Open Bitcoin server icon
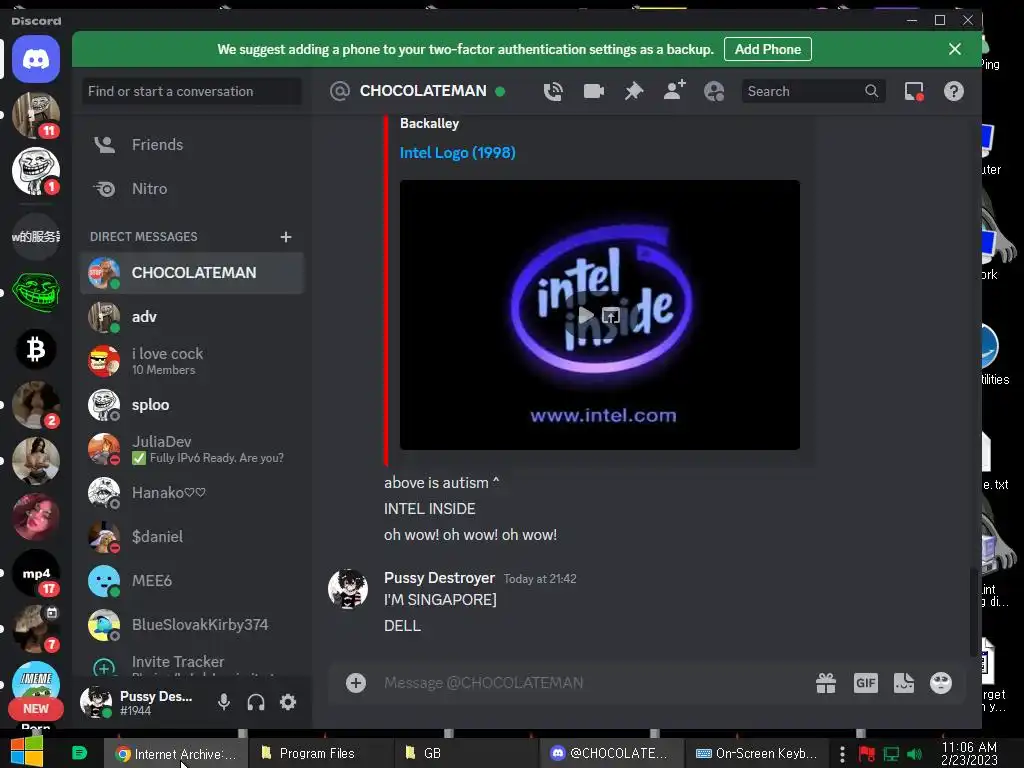This screenshot has height=768, width=1024. coord(36,349)
